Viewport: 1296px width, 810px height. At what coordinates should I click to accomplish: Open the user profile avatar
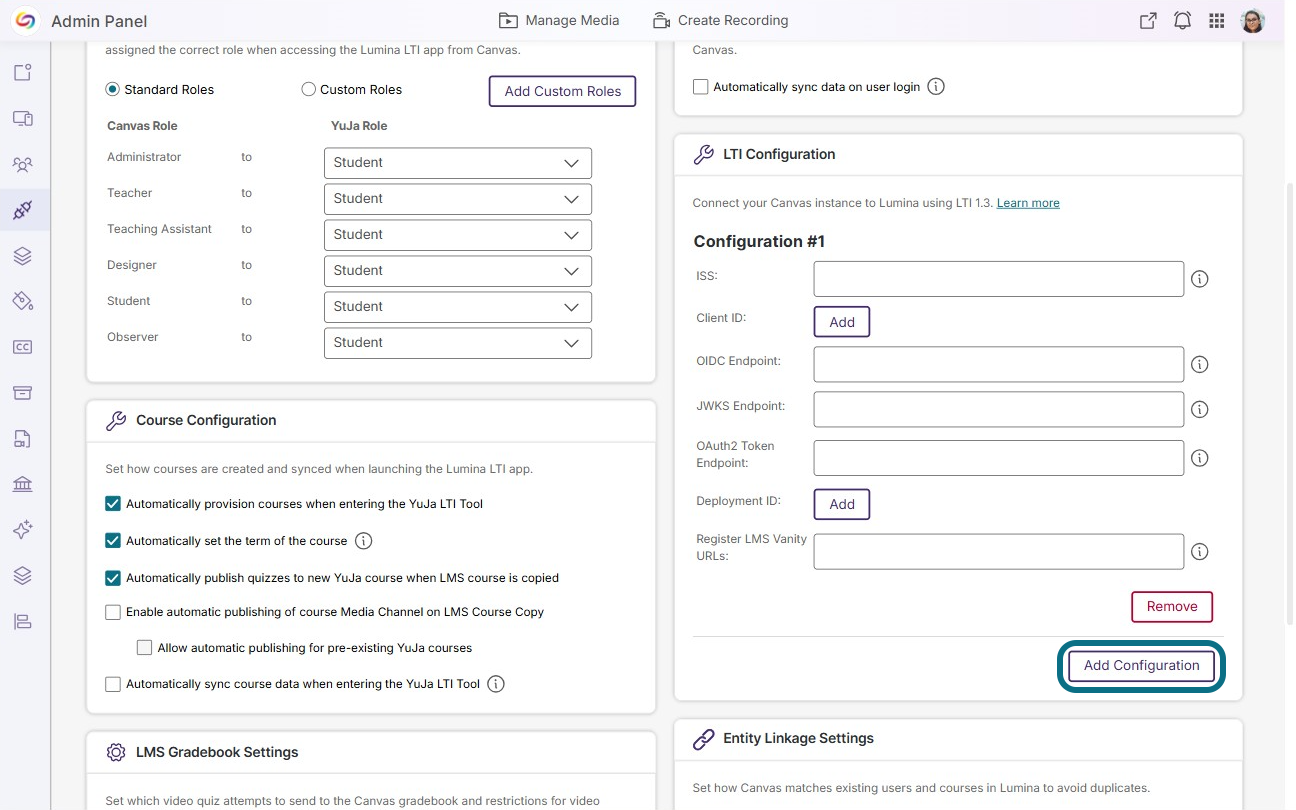tap(1253, 21)
